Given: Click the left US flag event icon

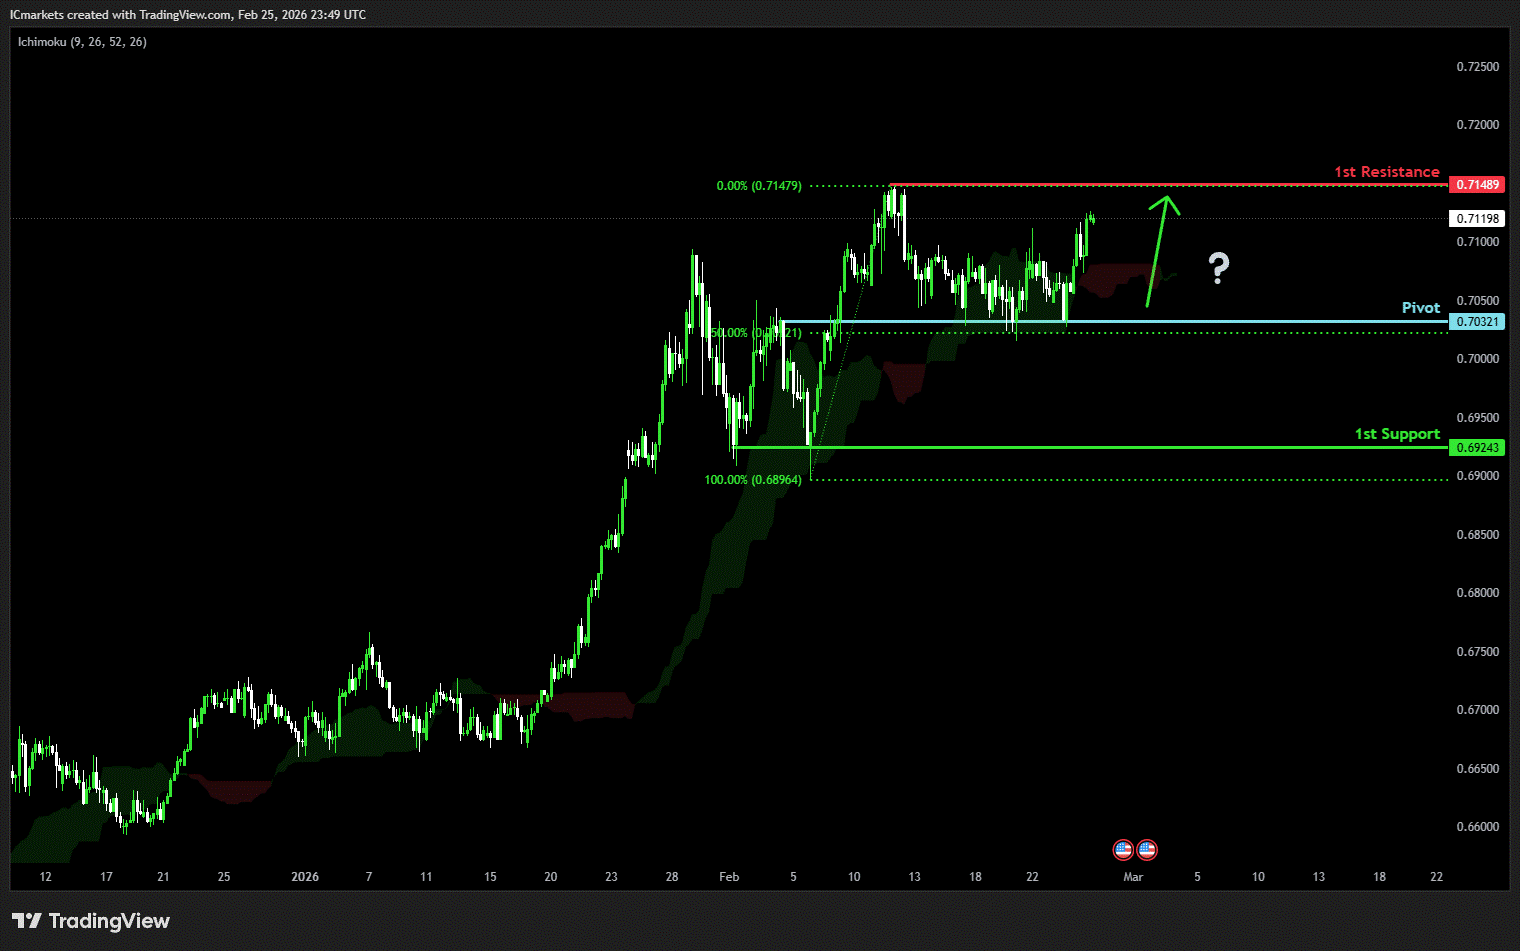Looking at the screenshot, I should pyautogui.click(x=1123, y=850).
